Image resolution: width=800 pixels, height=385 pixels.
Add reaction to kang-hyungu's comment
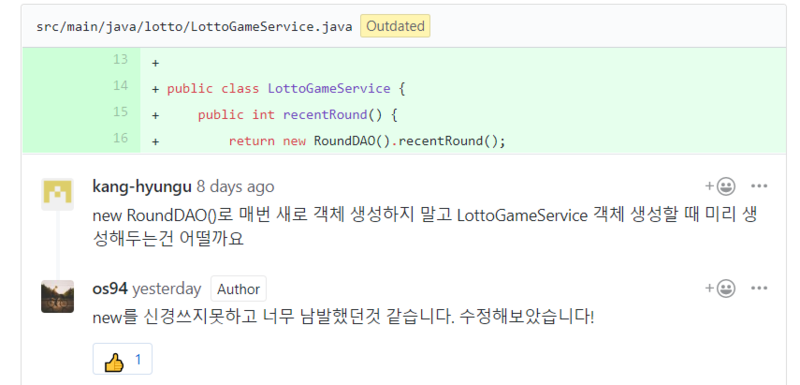click(720, 186)
